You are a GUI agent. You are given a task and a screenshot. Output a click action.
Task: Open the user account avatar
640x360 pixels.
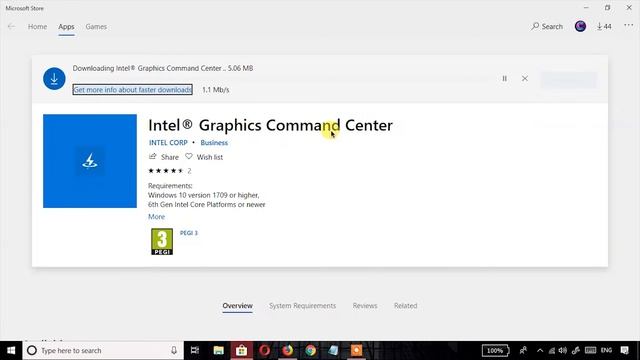[580, 27]
